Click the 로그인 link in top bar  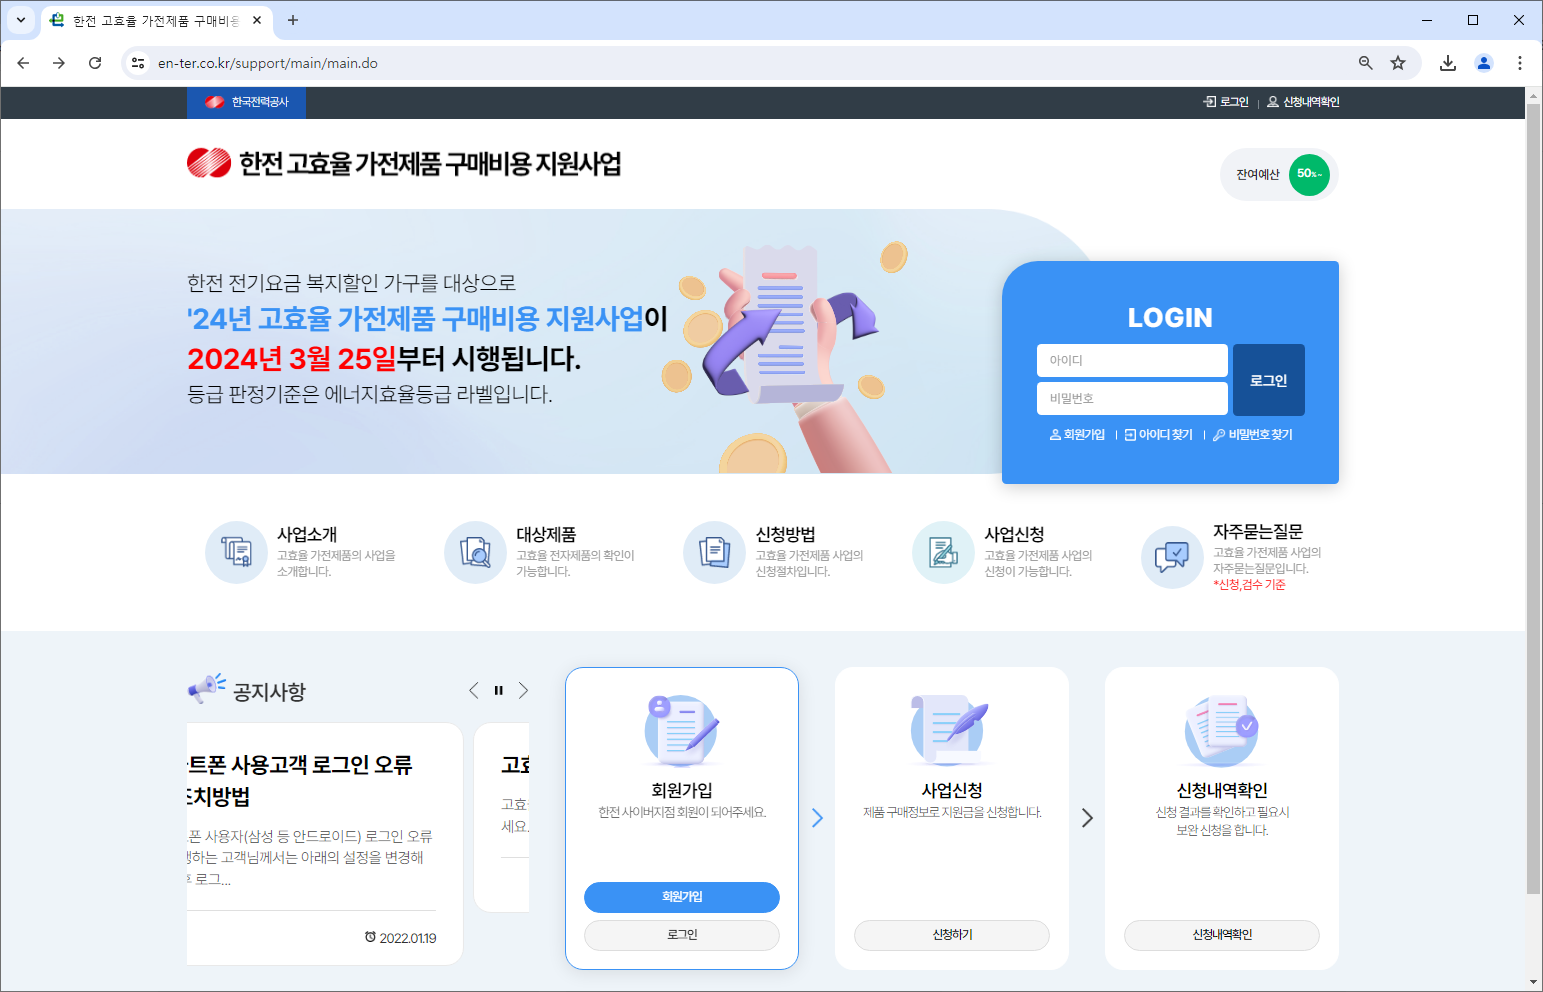[1226, 102]
